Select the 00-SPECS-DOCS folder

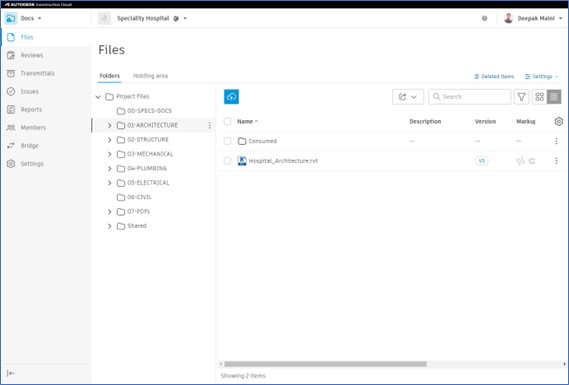[x=149, y=111]
